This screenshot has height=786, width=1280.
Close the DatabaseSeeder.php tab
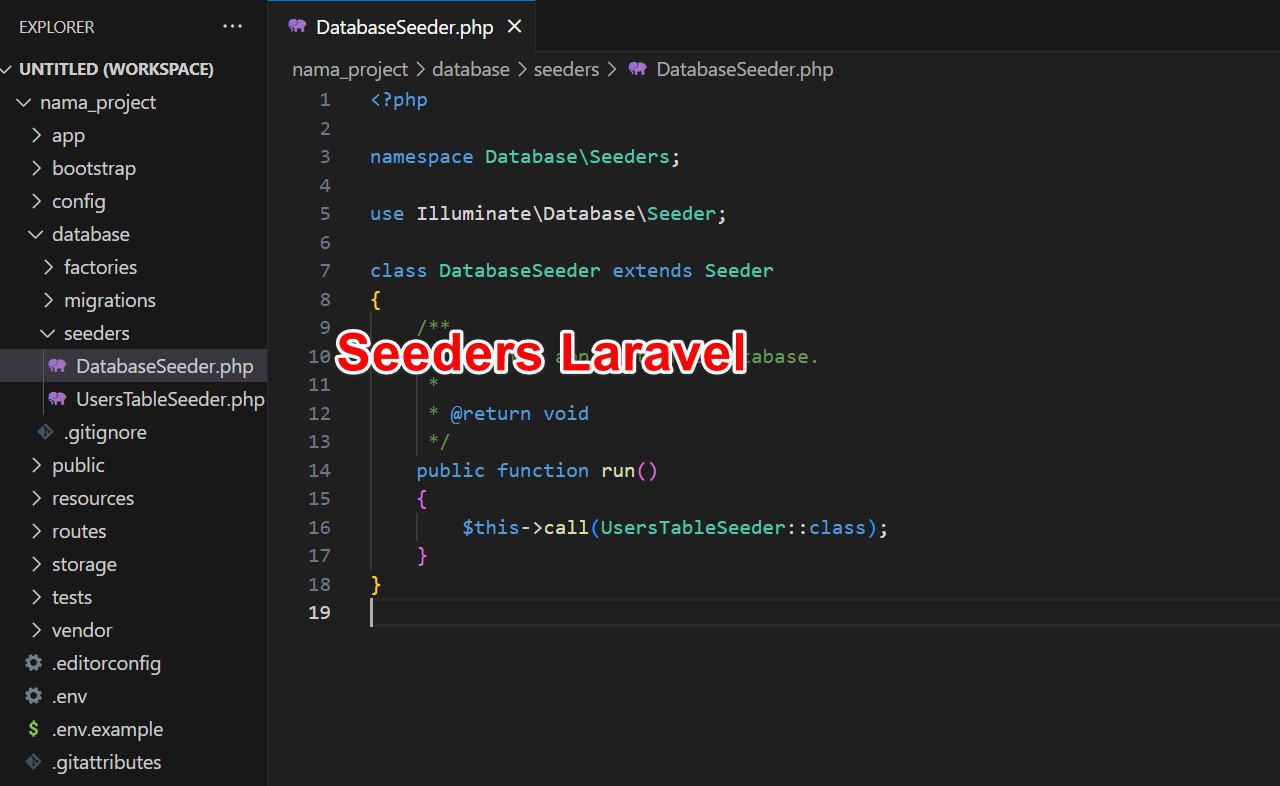pos(514,27)
